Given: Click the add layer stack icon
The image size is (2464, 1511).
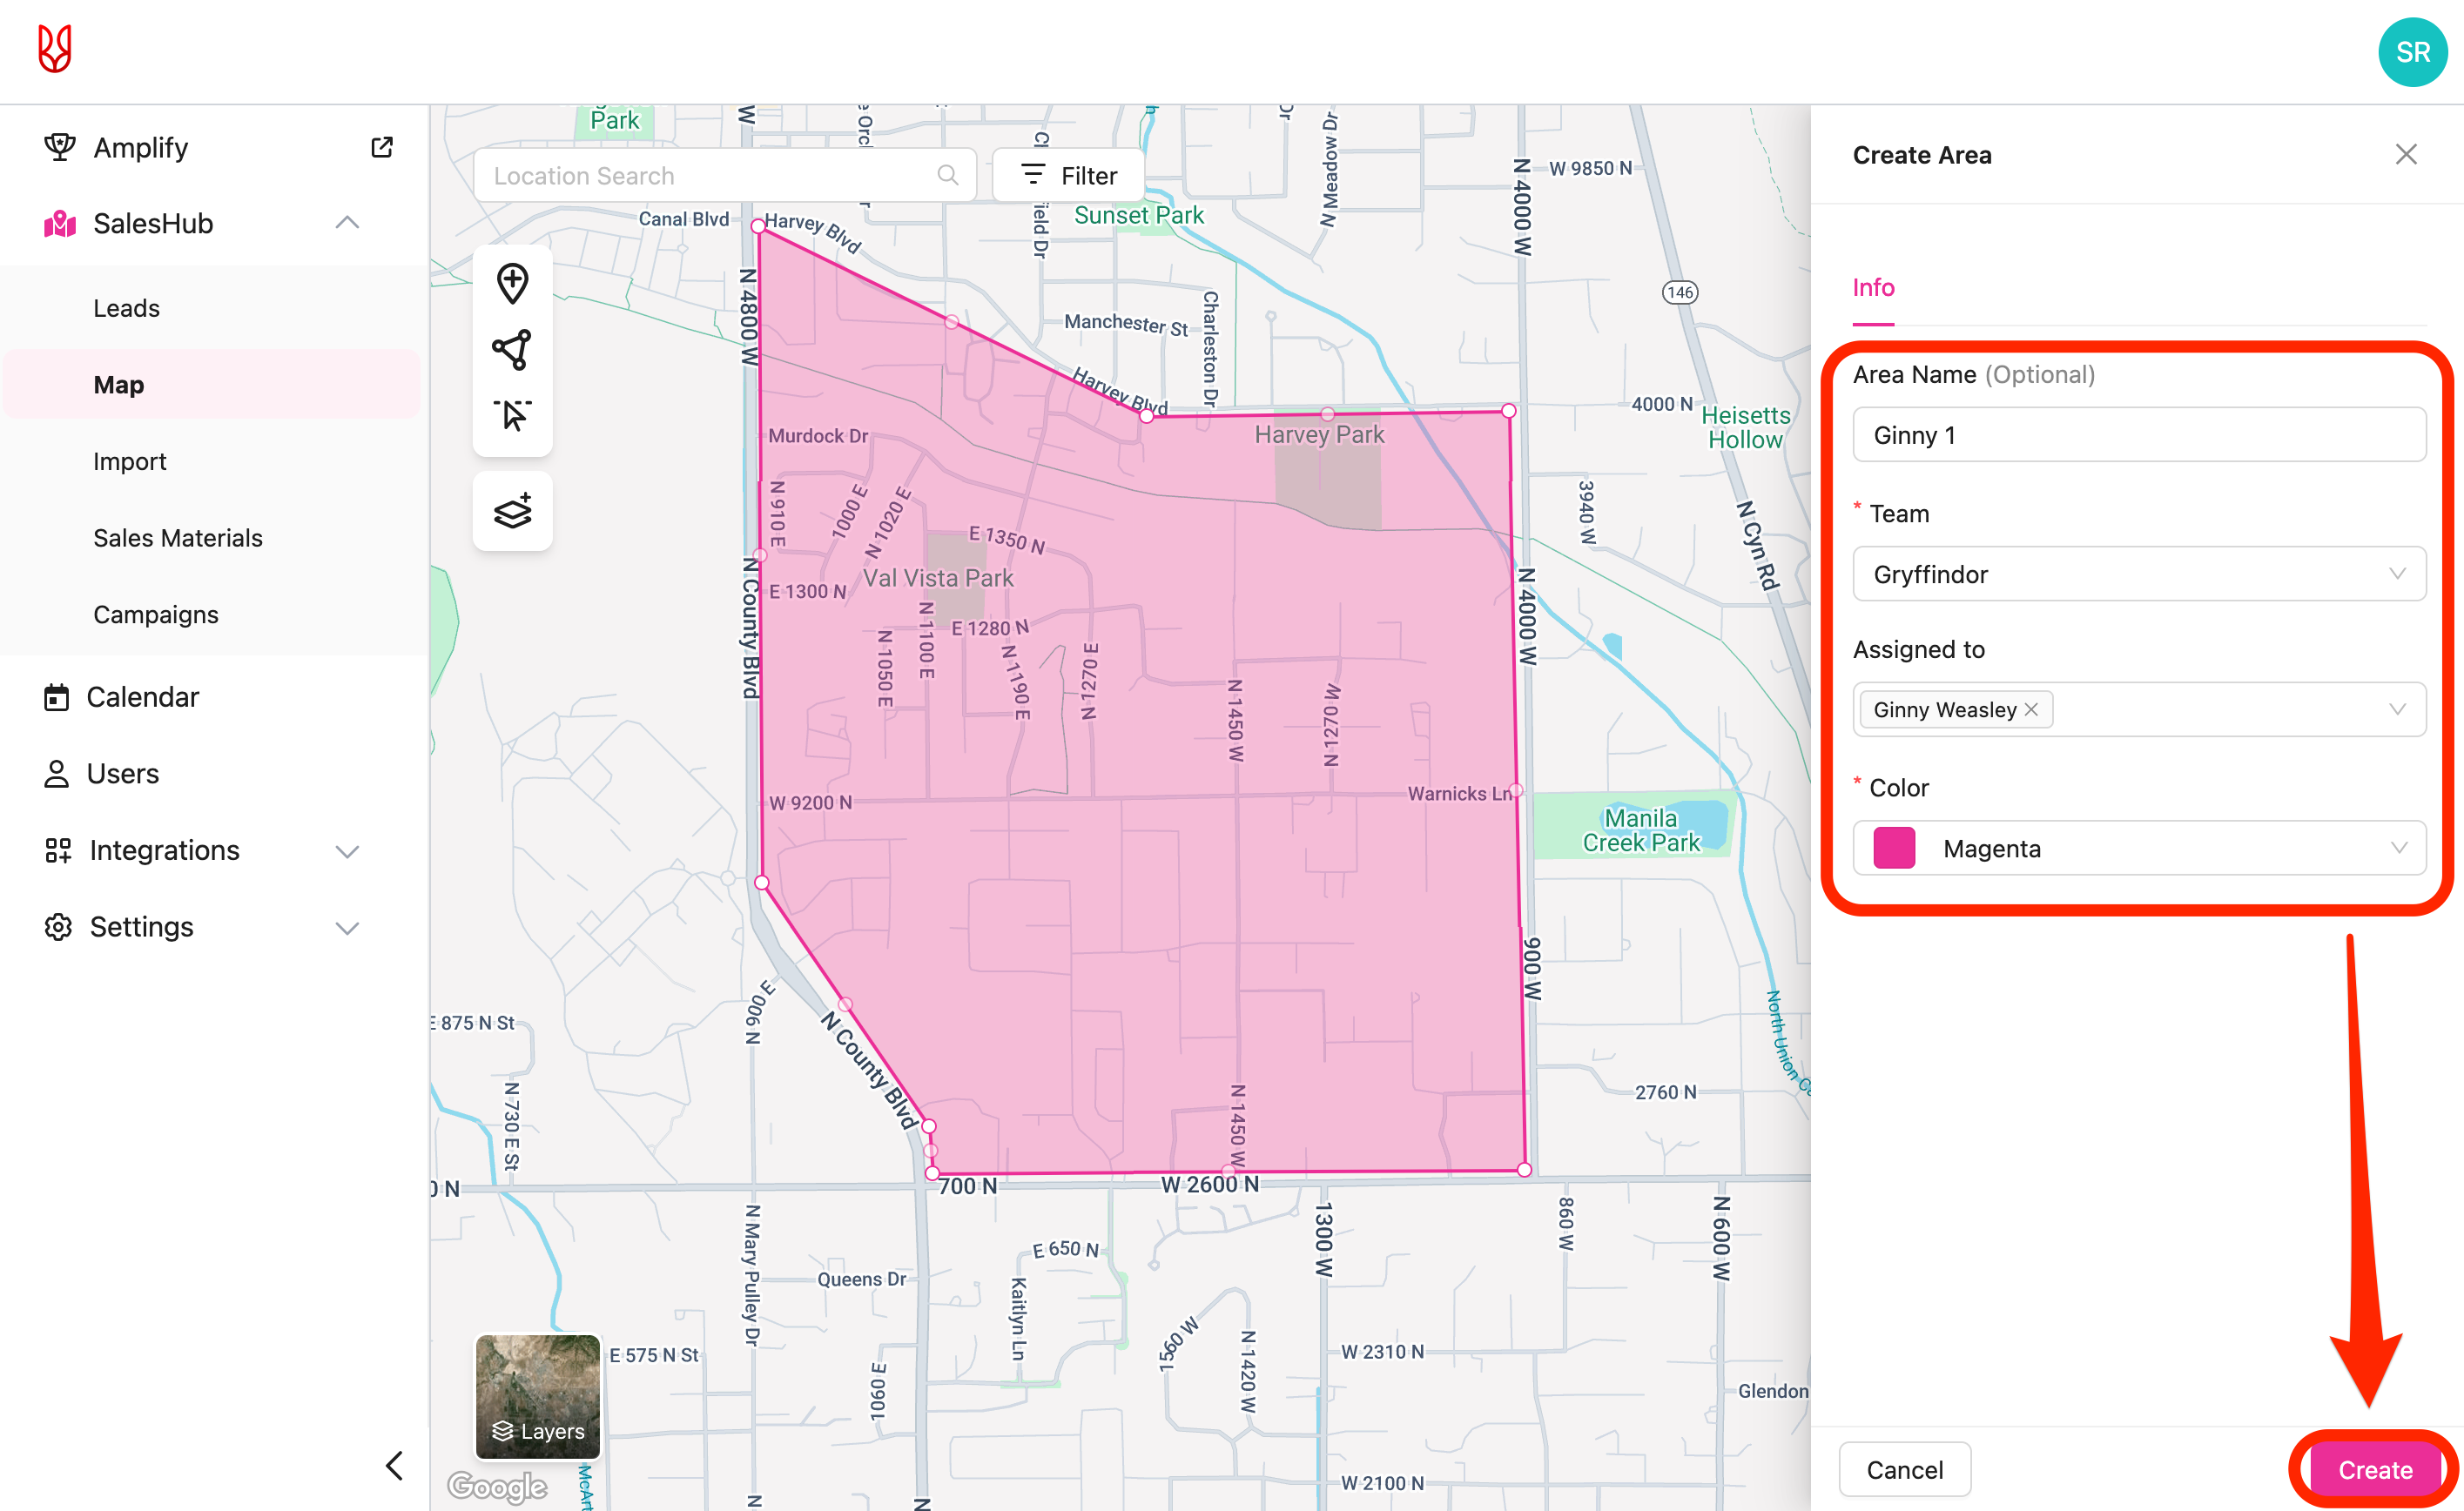Looking at the screenshot, I should [512, 511].
